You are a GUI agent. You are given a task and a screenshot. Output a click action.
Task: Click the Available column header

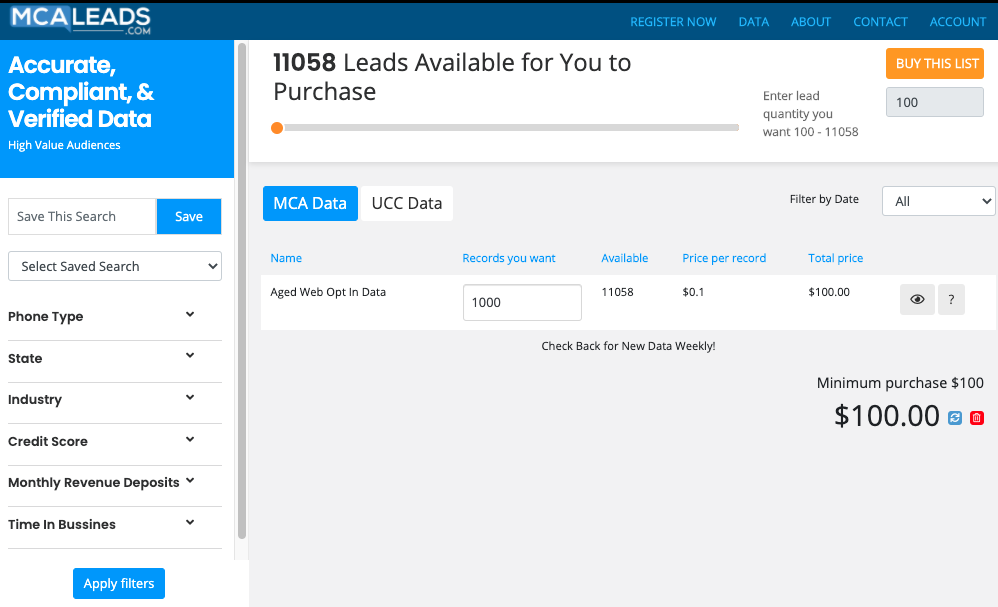(624, 258)
